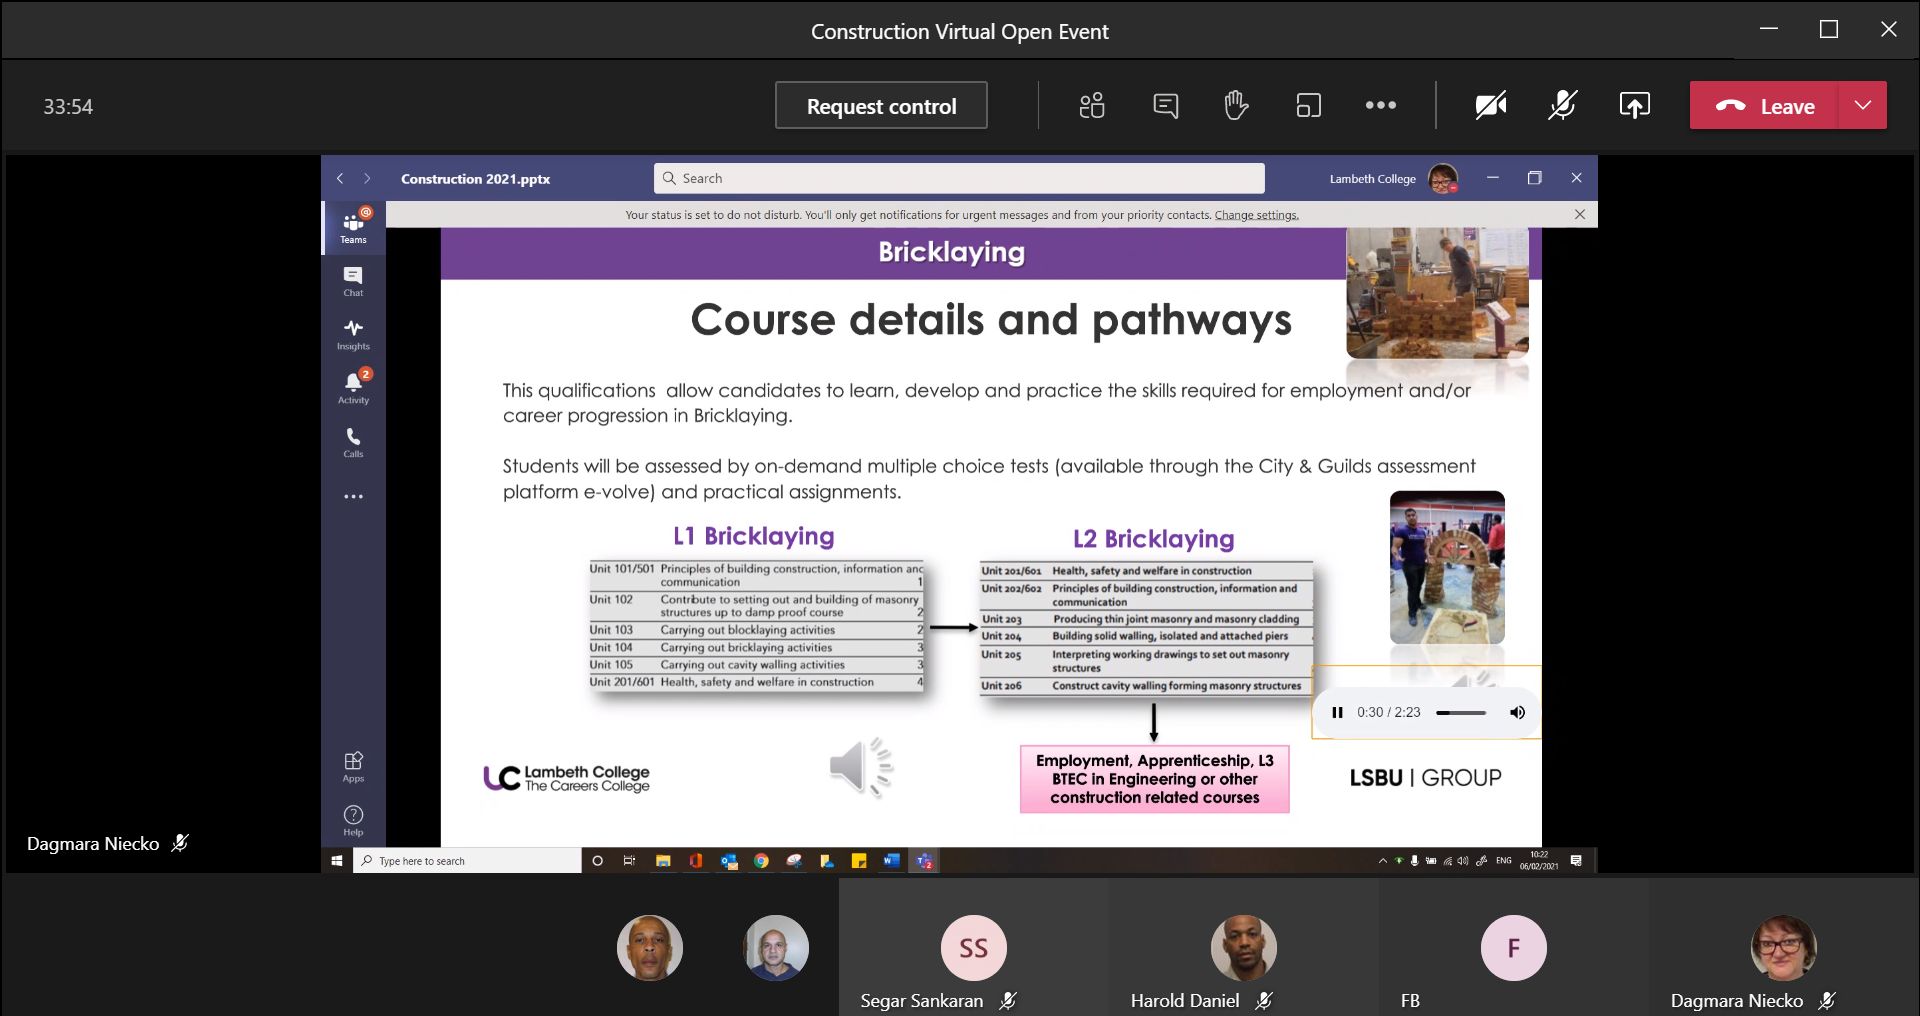The width and height of the screenshot is (1920, 1016).
Task: Show more apps ellipsis in shared sidebar
Action: pyautogui.click(x=353, y=496)
